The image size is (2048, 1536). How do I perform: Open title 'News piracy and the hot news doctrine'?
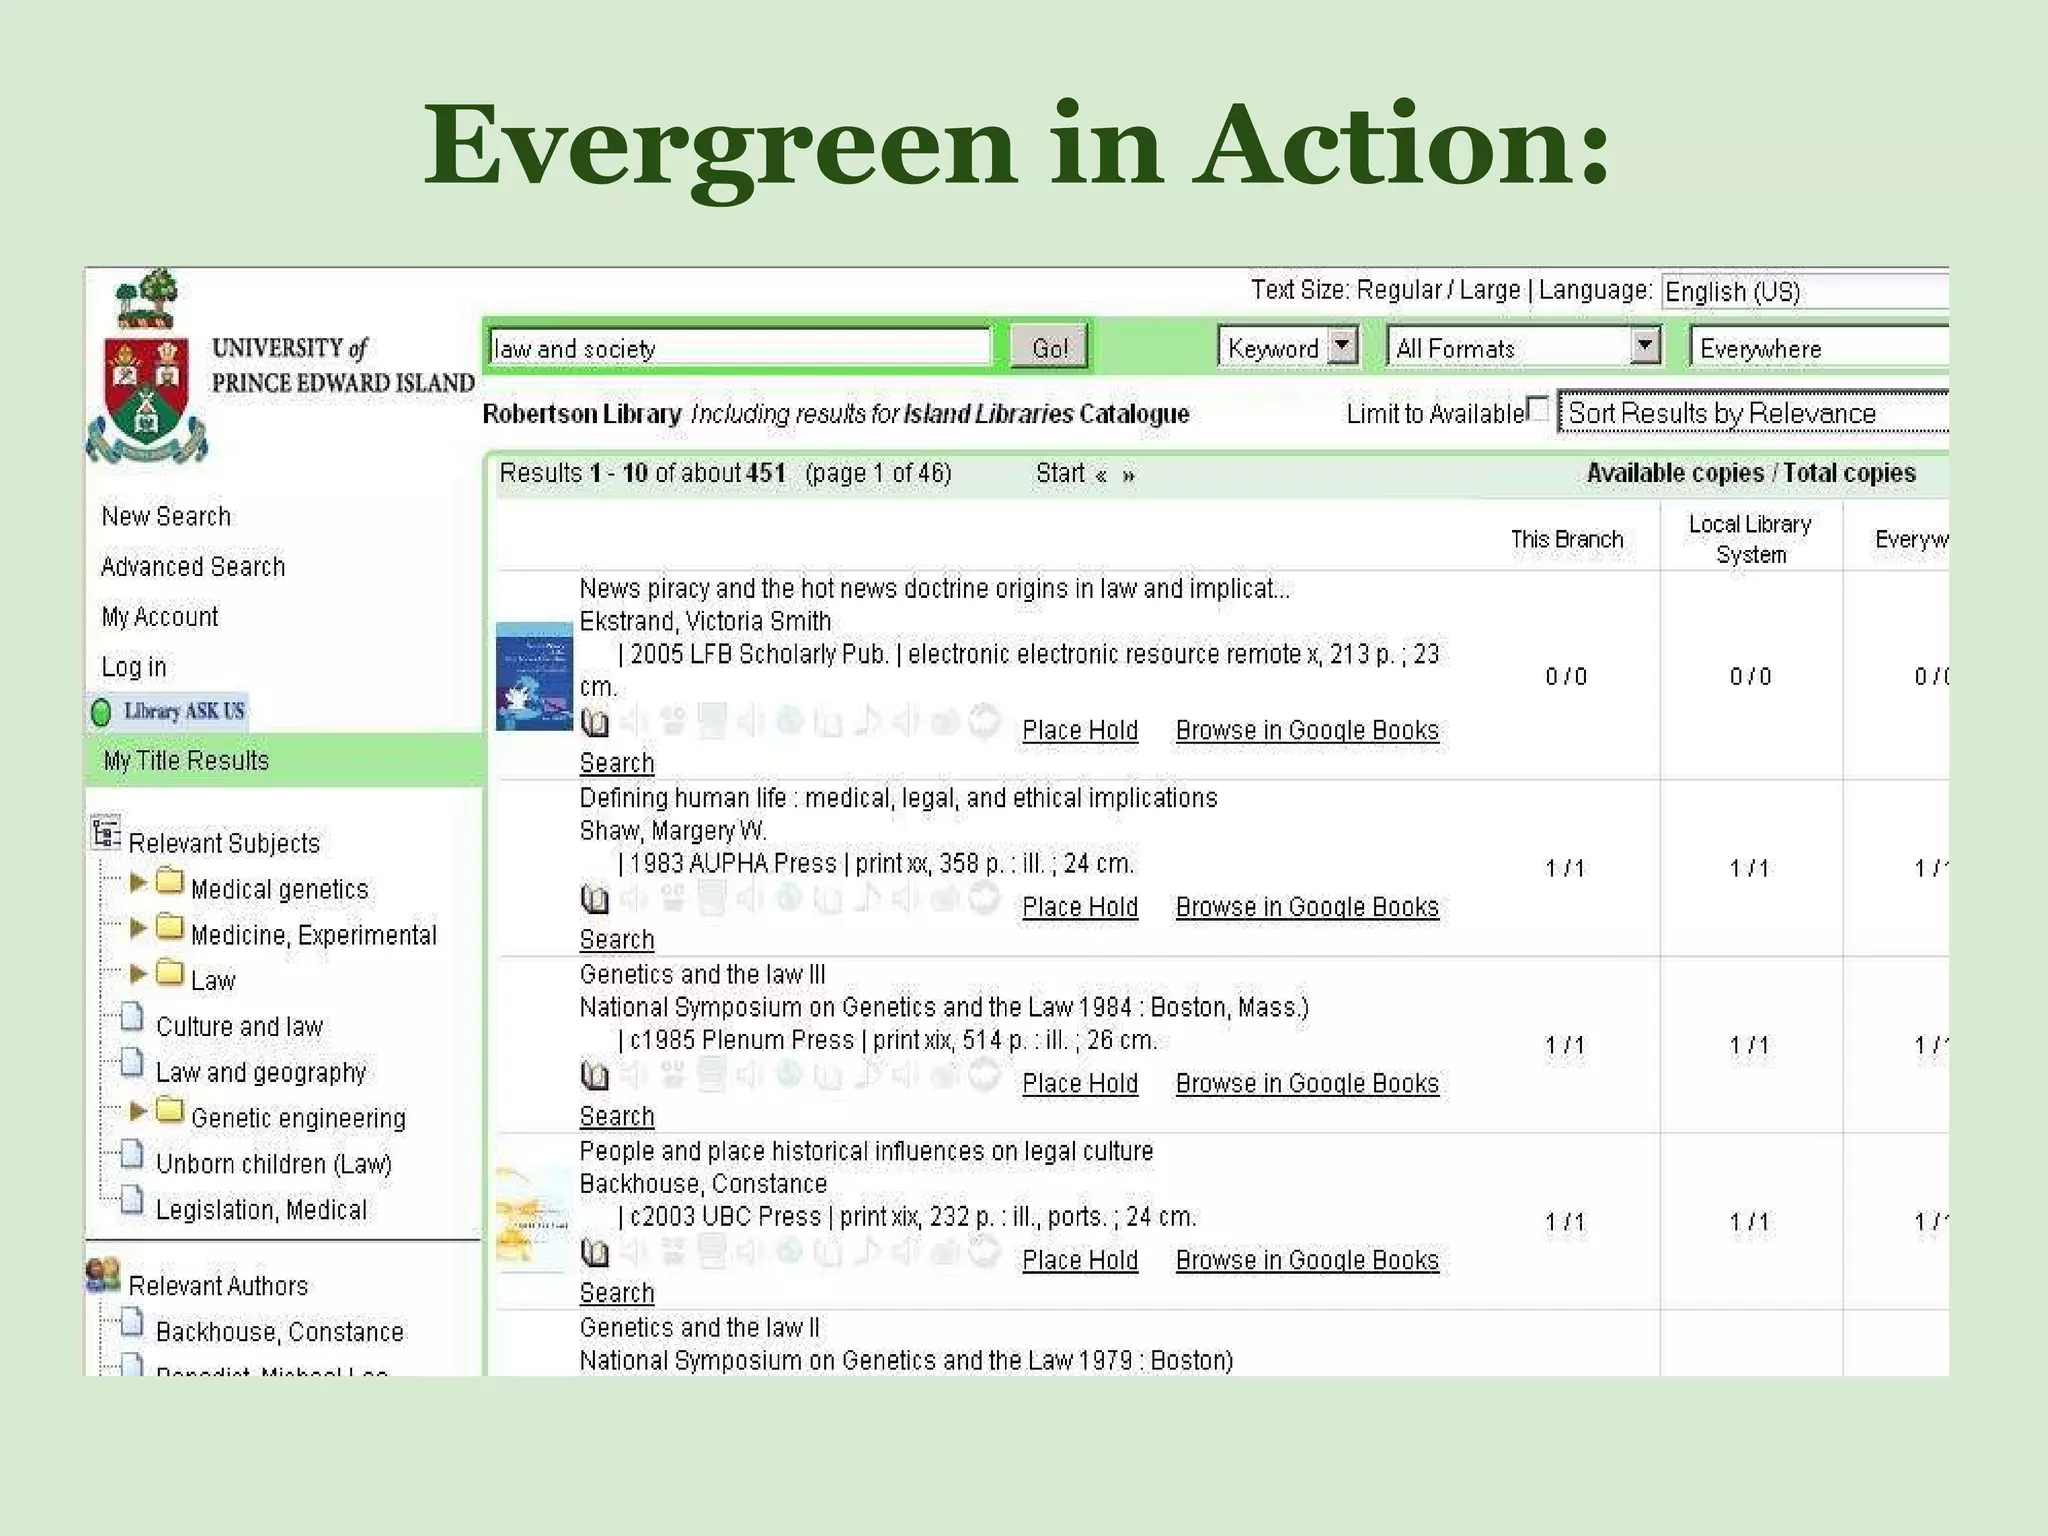click(935, 588)
